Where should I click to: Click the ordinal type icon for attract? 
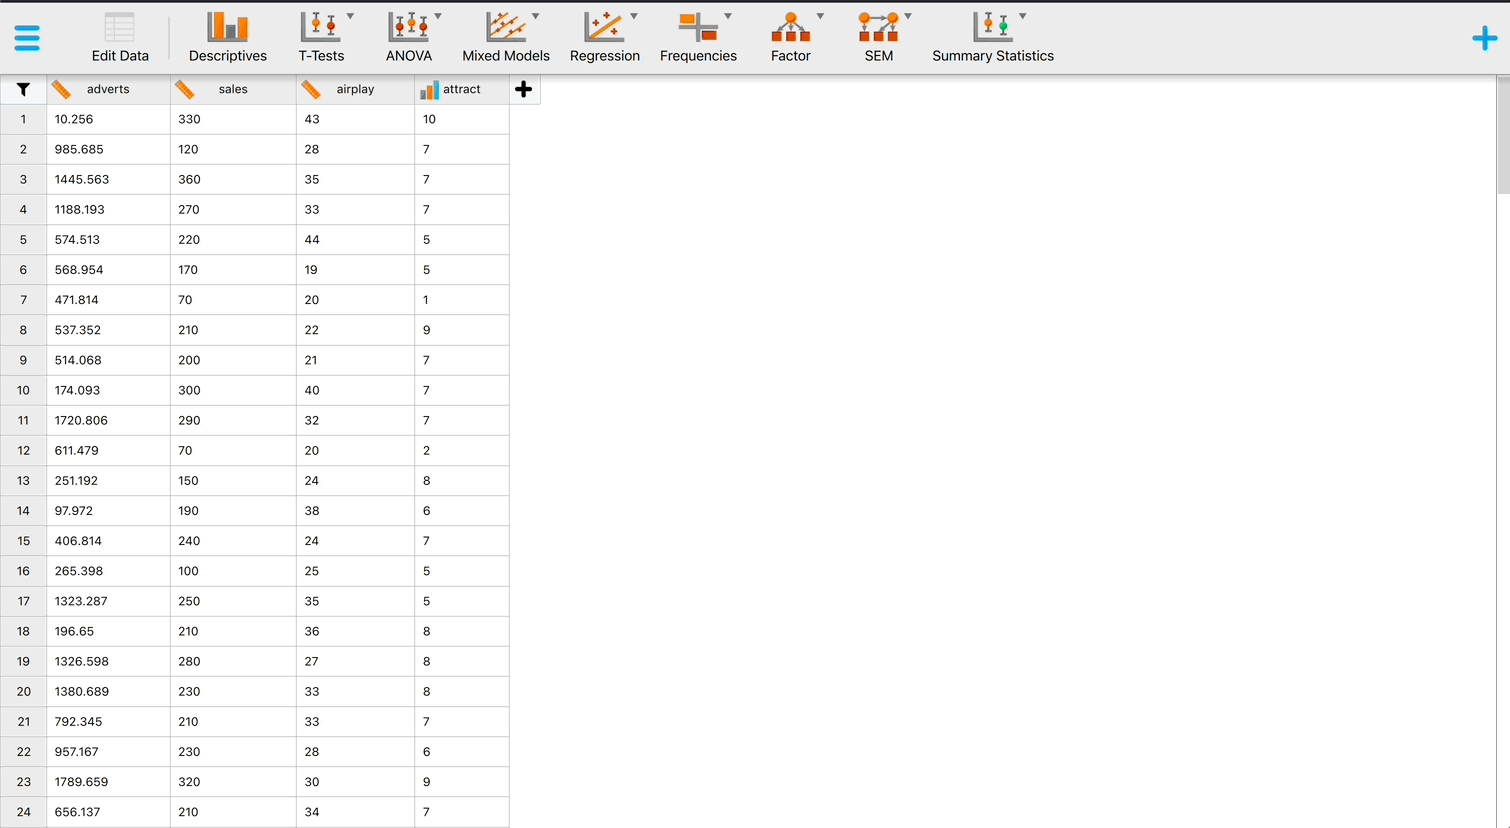click(429, 90)
